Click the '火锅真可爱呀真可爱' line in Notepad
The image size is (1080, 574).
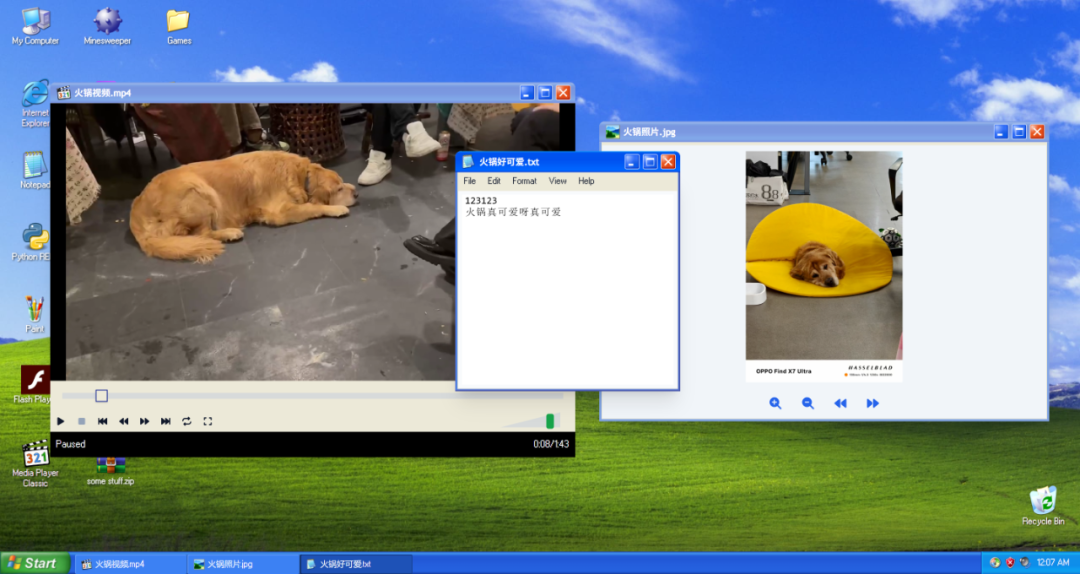click(x=513, y=212)
